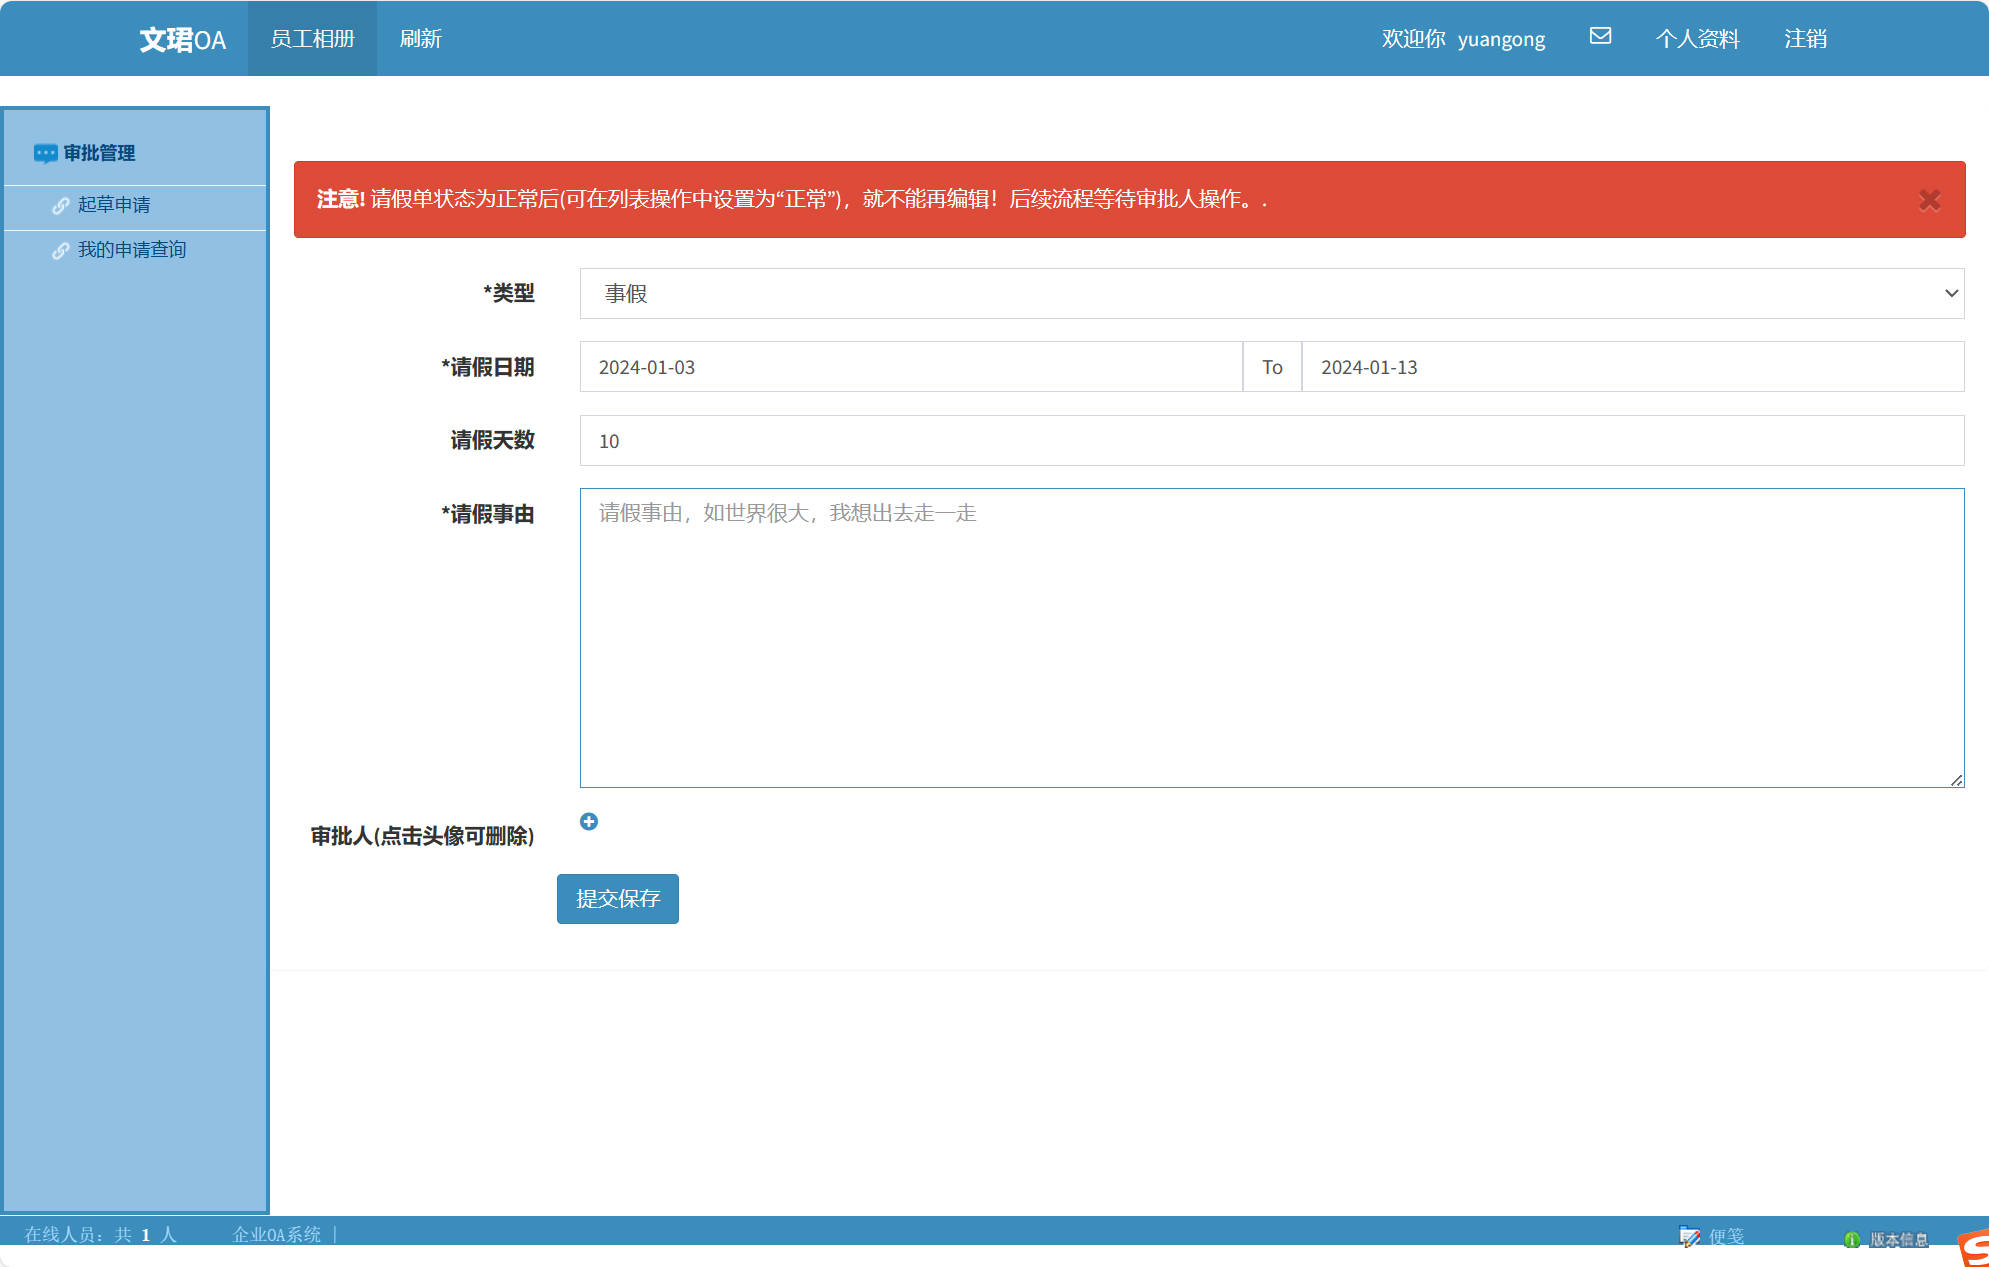Click the 审批管理 chat bubble icon
Image resolution: width=1989 pixels, height=1267 pixels.
(x=45, y=153)
